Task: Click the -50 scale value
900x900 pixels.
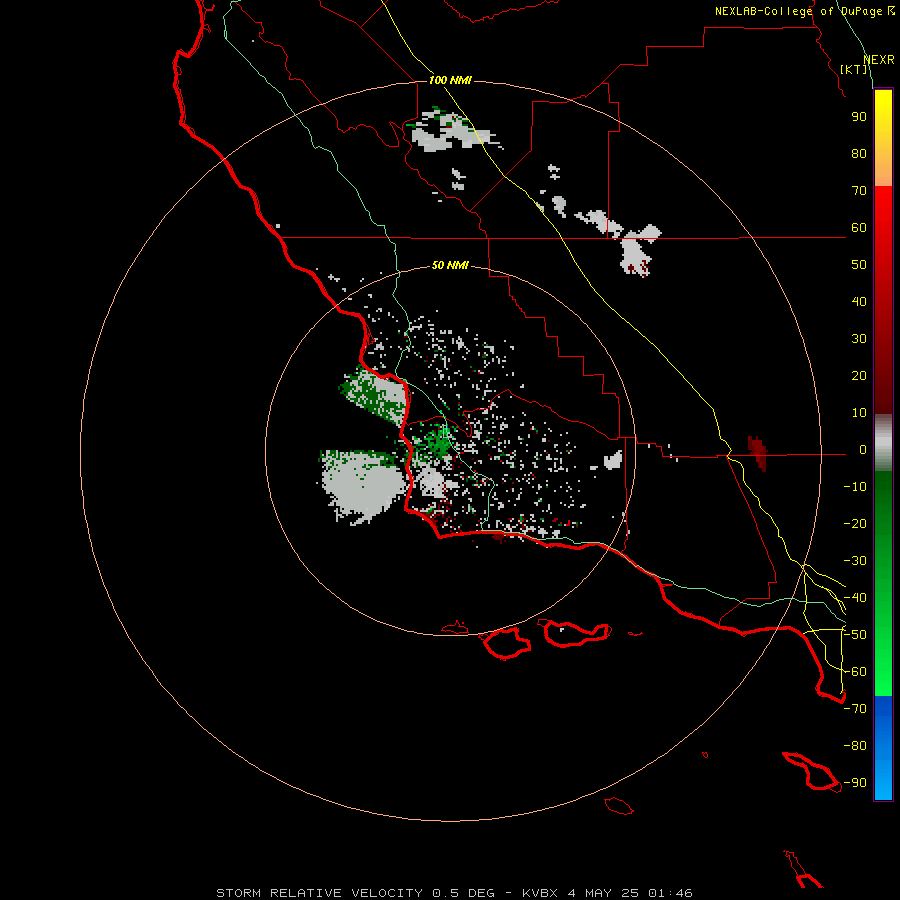Action: pos(855,635)
